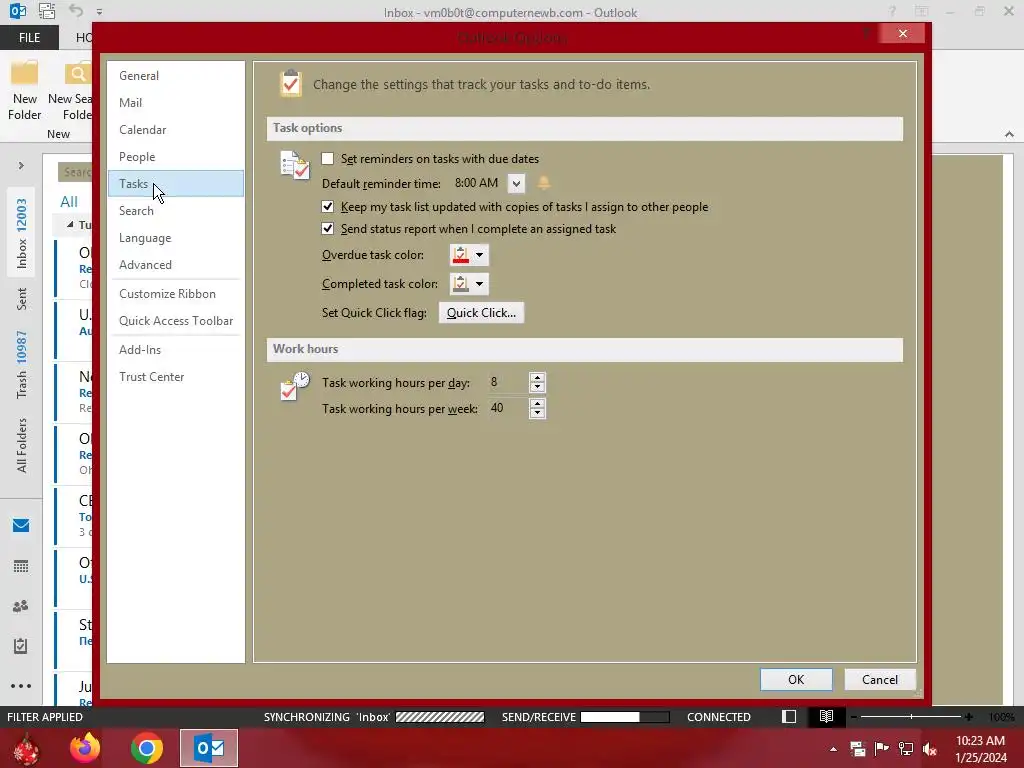Enable Set reminders on tasks with due dates
1024x768 pixels.
pyautogui.click(x=328, y=159)
